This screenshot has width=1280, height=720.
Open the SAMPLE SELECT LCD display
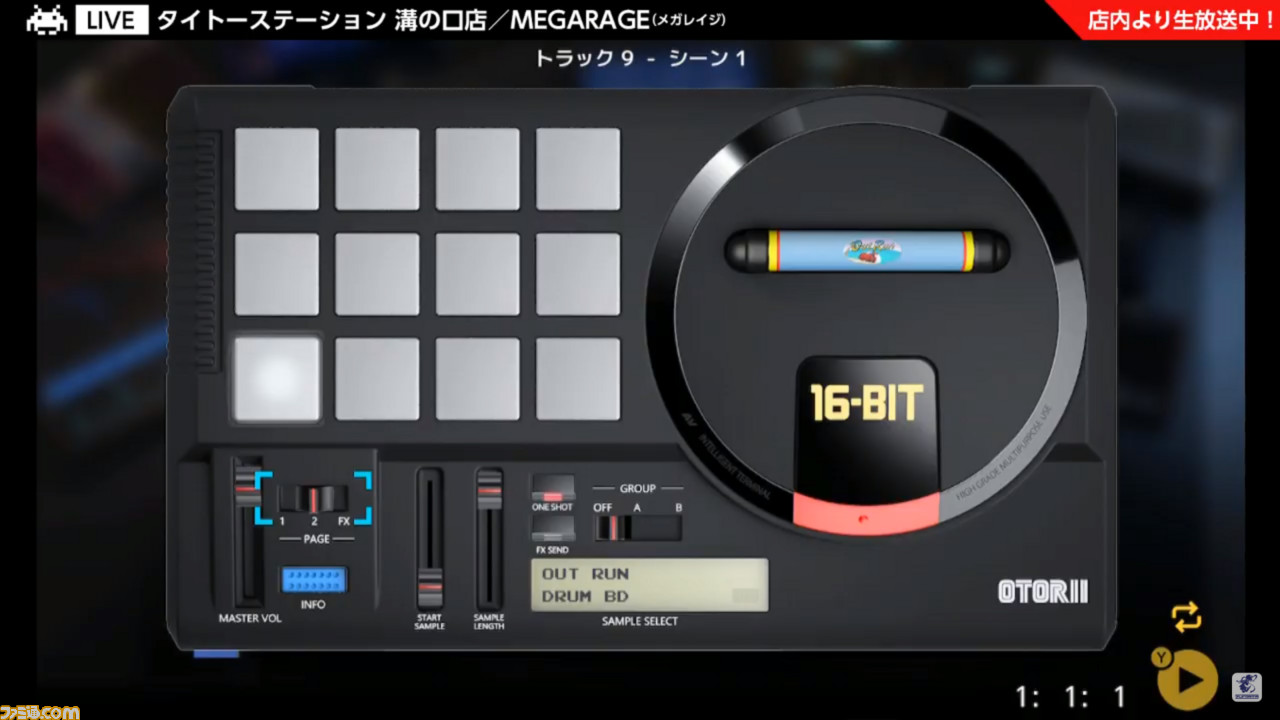pyautogui.click(x=649, y=585)
